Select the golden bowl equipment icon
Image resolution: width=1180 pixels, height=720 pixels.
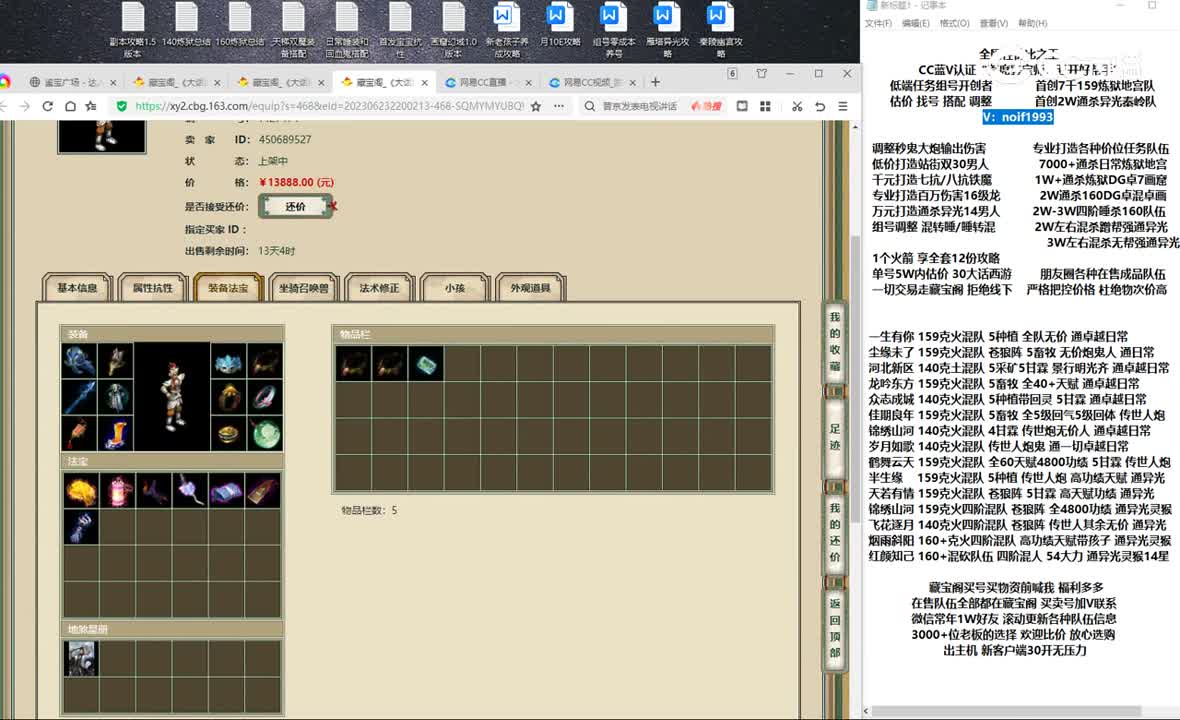point(228,433)
